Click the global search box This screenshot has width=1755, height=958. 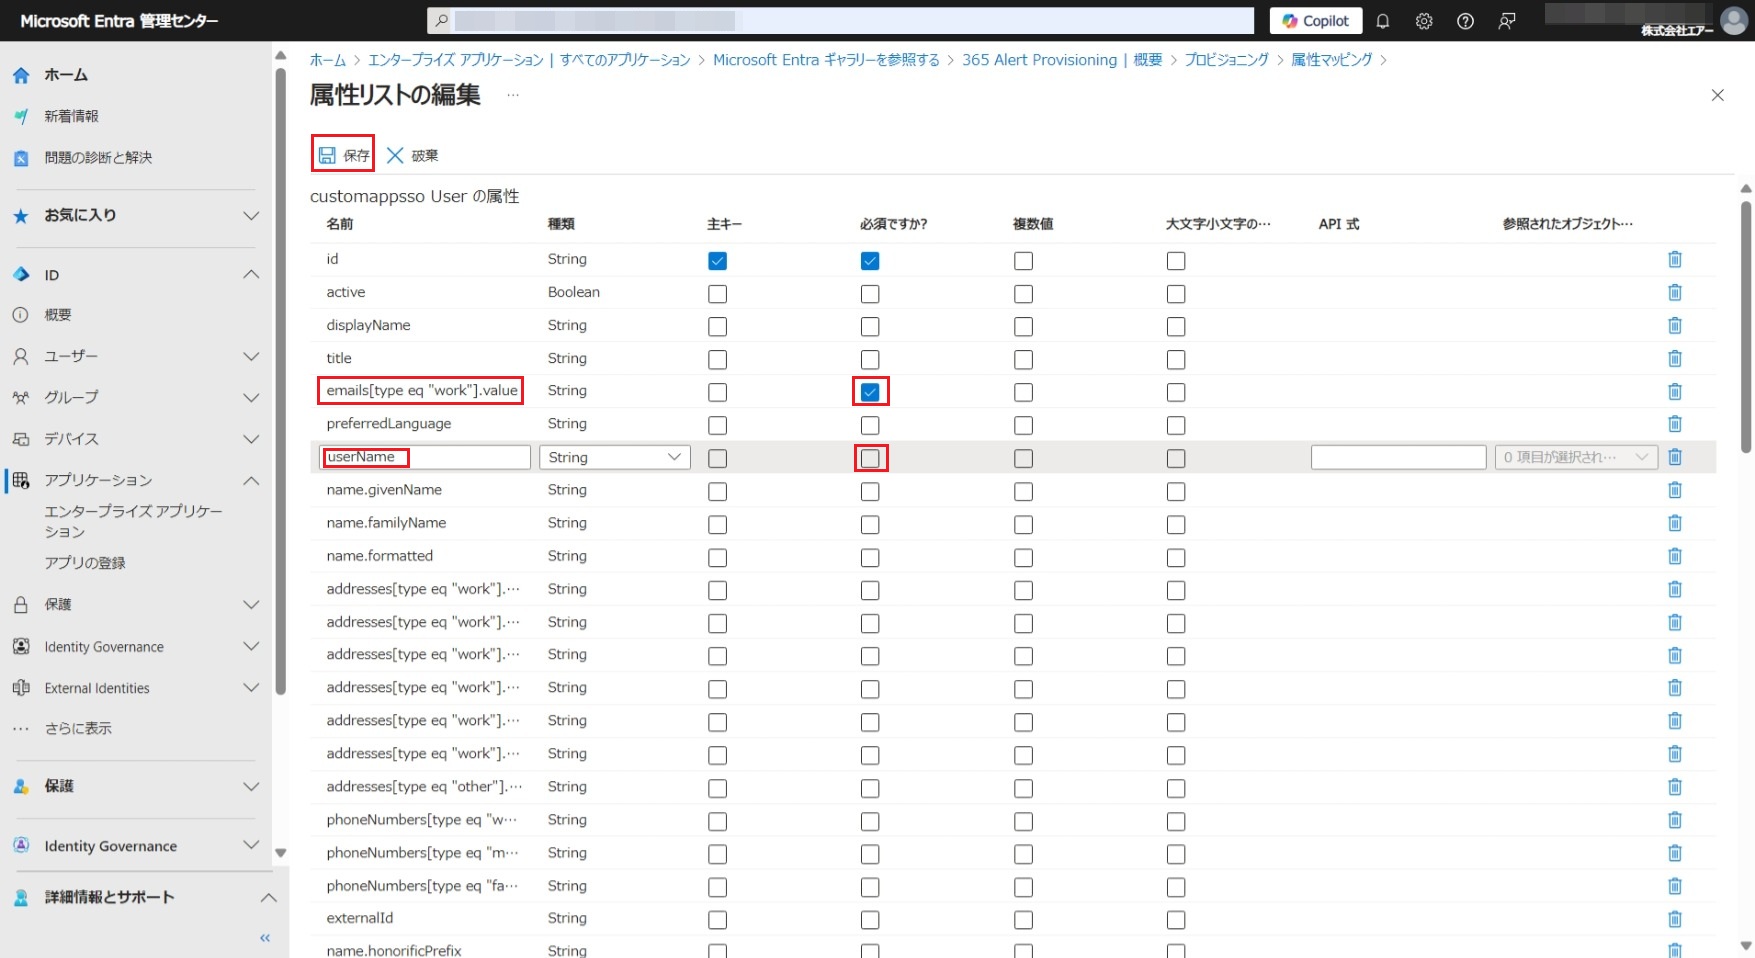click(840, 21)
